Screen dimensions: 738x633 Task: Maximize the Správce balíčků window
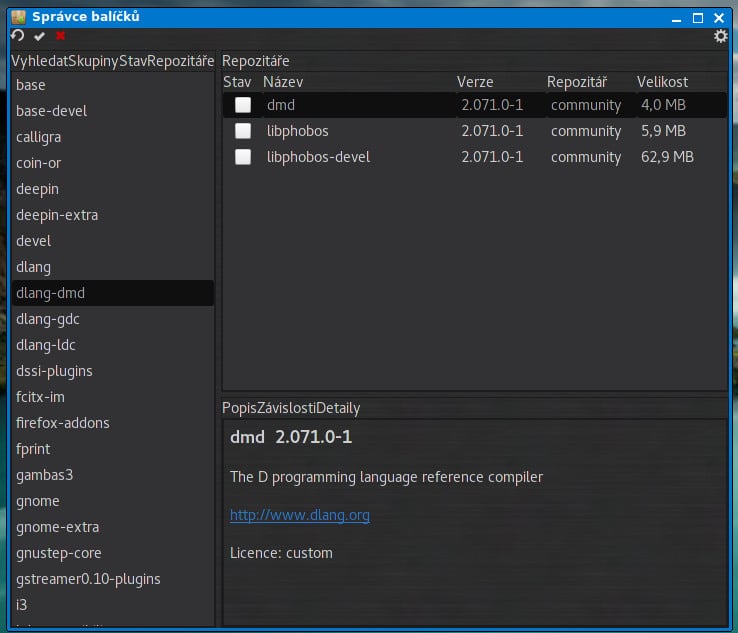click(698, 16)
